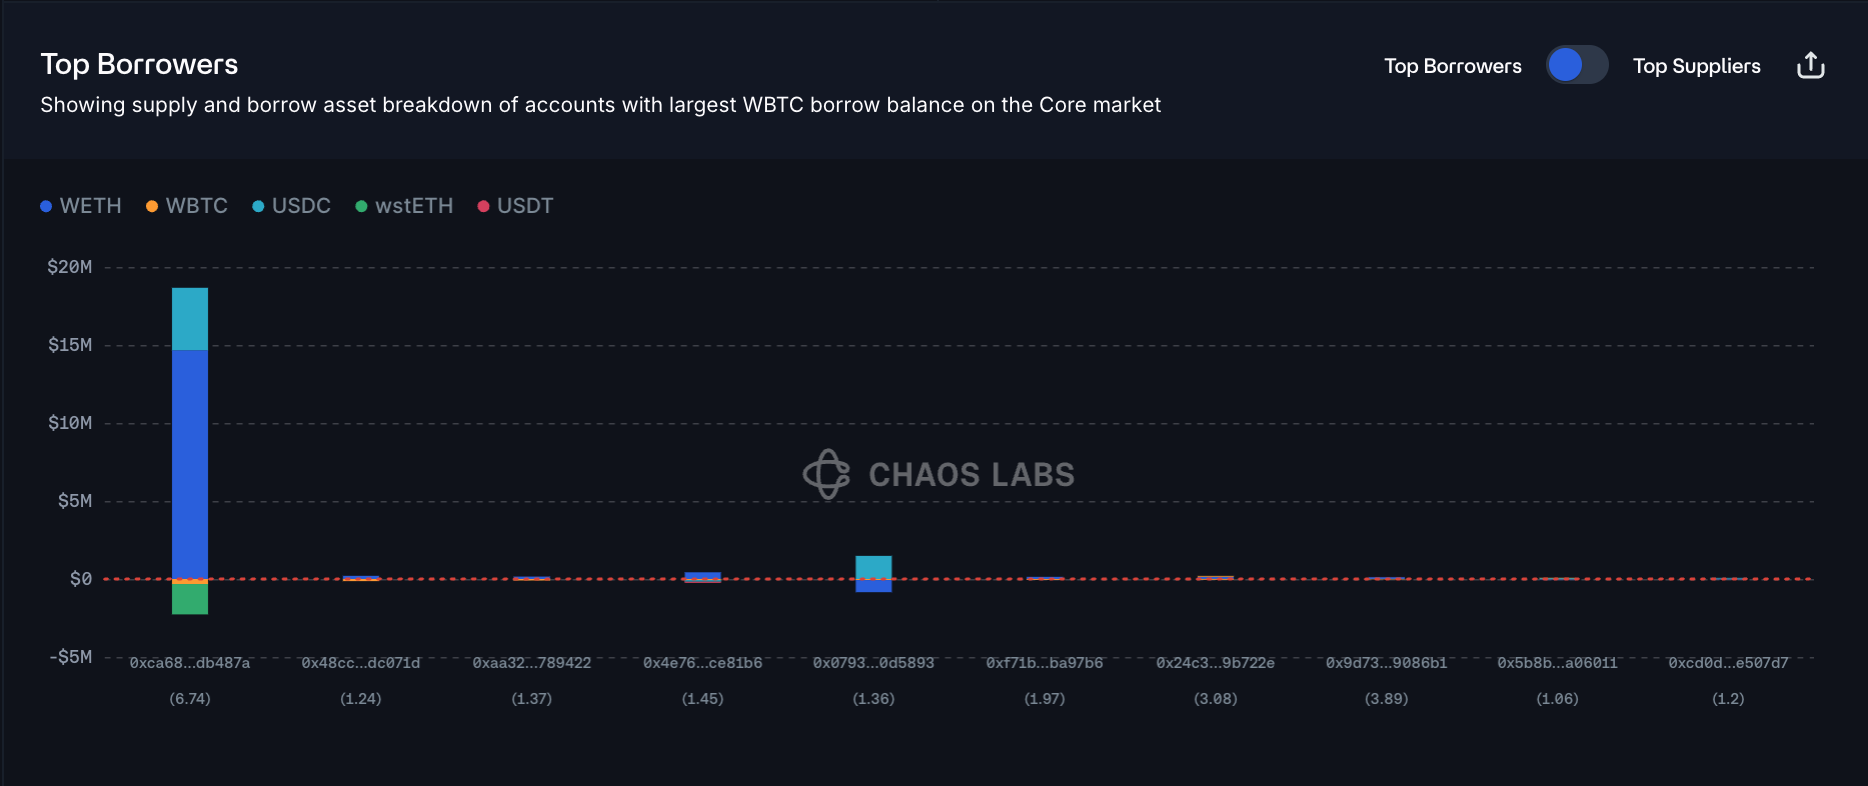
Task: Select address label 0x9d73...9086b1
Action: tap(1386, 663)
